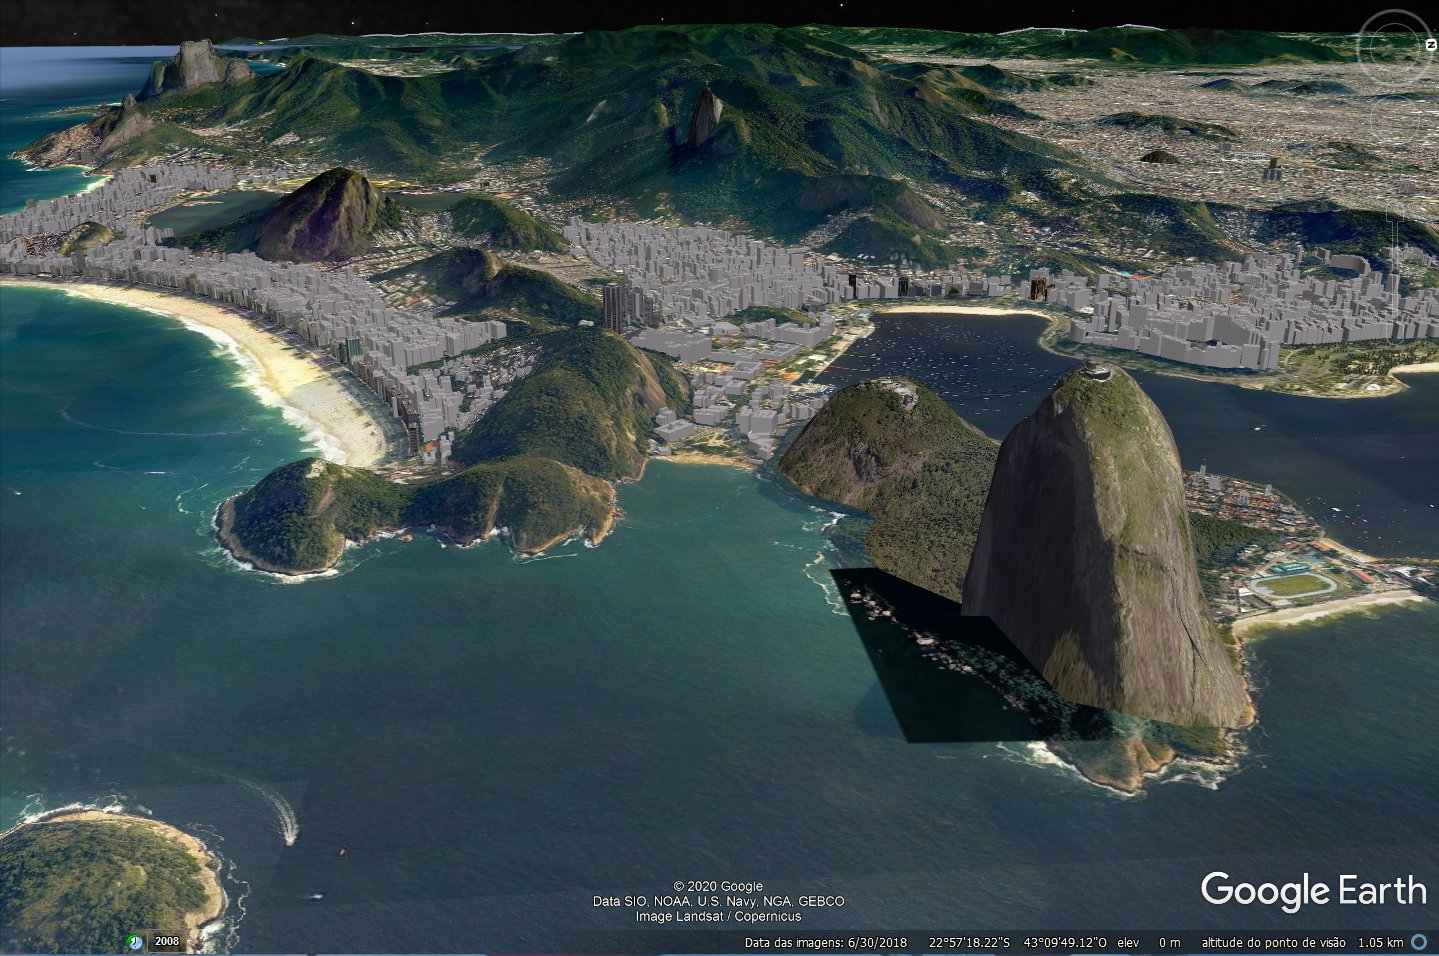Click the 2008 historical imagery year button
Screen dimensions: 1439x956
pos(167,942)
